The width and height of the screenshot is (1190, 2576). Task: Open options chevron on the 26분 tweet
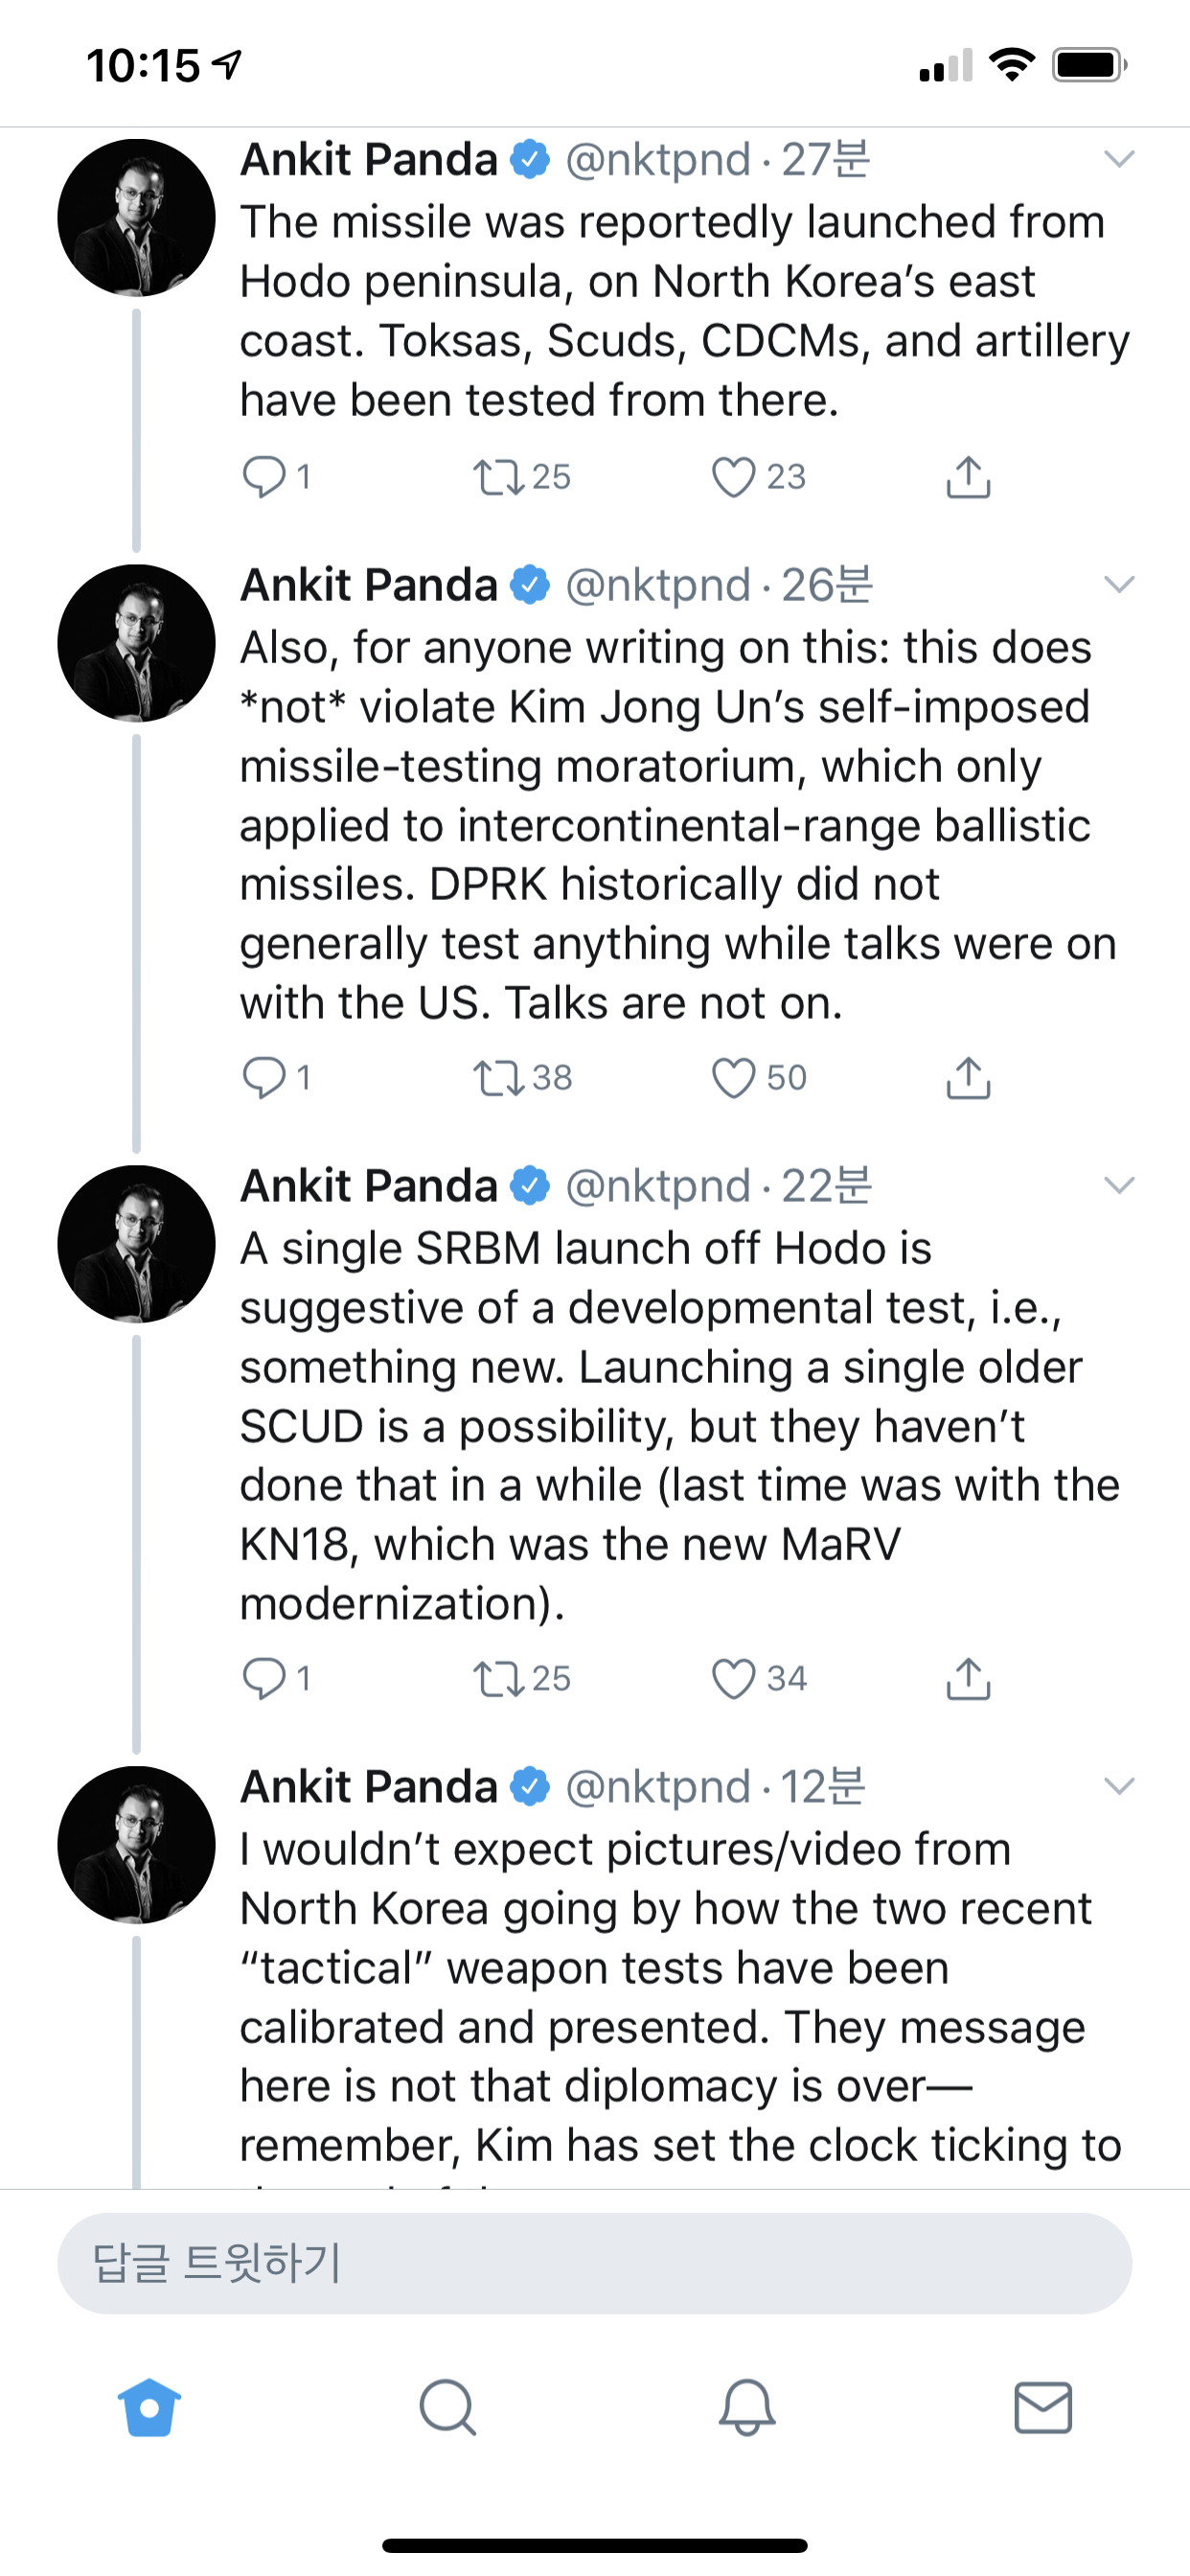click(1118, 585)
